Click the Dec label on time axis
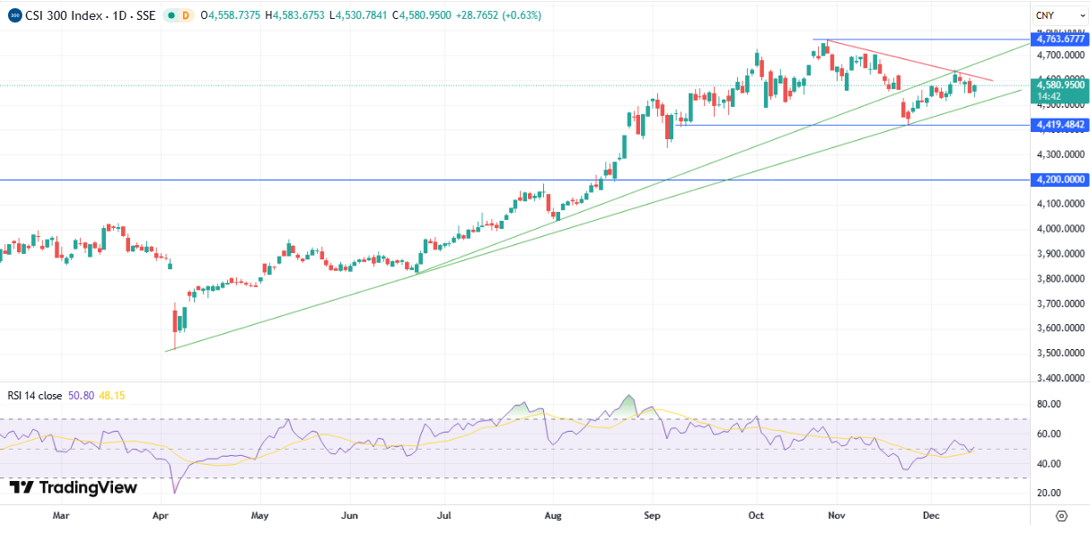1091x545 pixels. pyautogui.click(x=931, y=516)
